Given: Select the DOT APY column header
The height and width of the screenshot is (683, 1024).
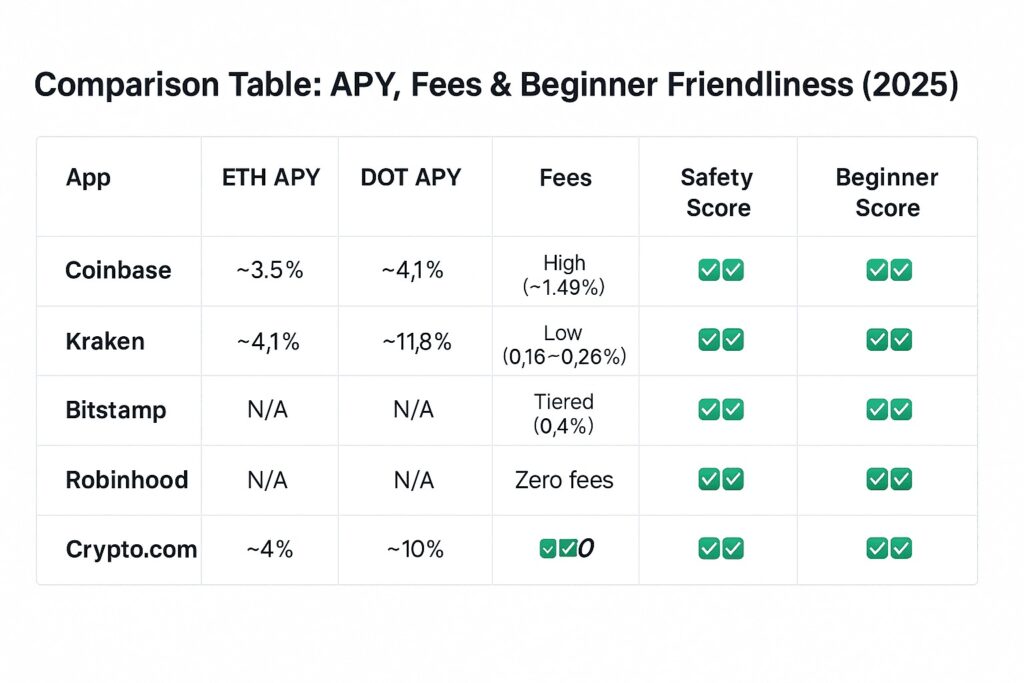Looking at the screenshot, I should coord(411,178).
